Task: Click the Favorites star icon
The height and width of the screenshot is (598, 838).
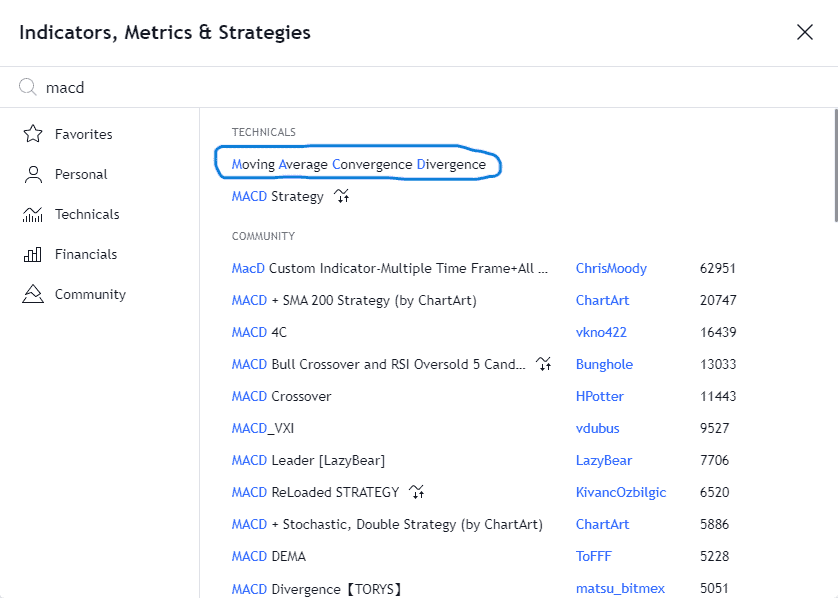Action: pyautogui.click(x=33, y=134)
